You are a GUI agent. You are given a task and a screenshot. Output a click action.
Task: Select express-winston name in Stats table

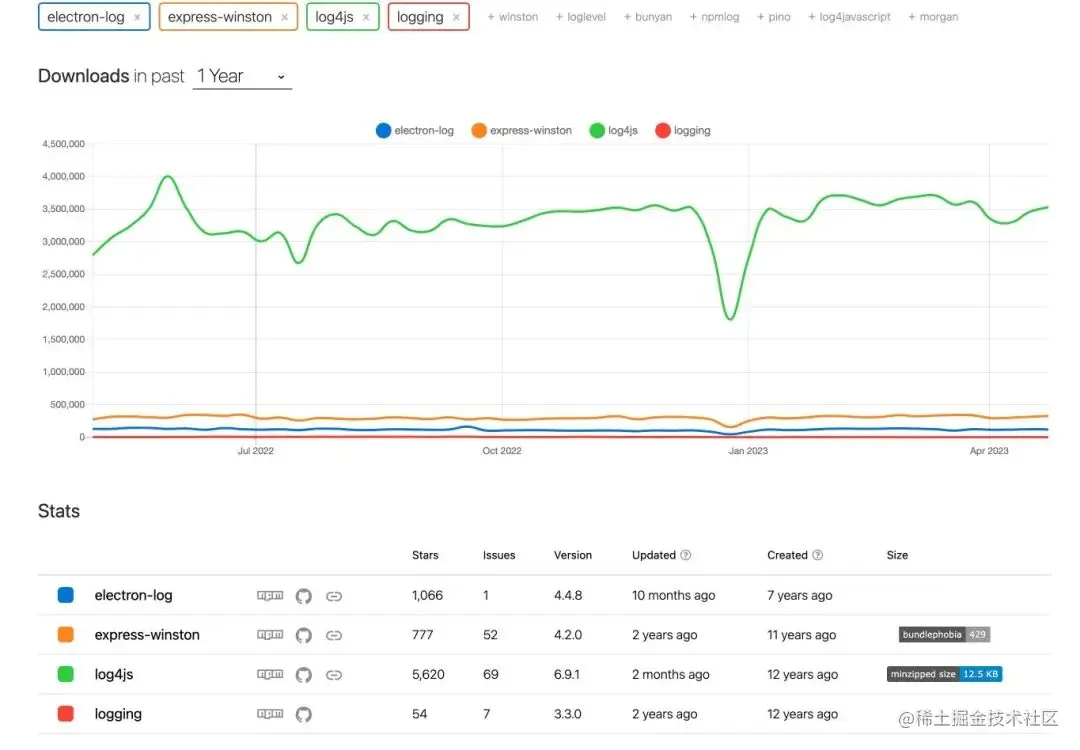click(x=147, y=634)
